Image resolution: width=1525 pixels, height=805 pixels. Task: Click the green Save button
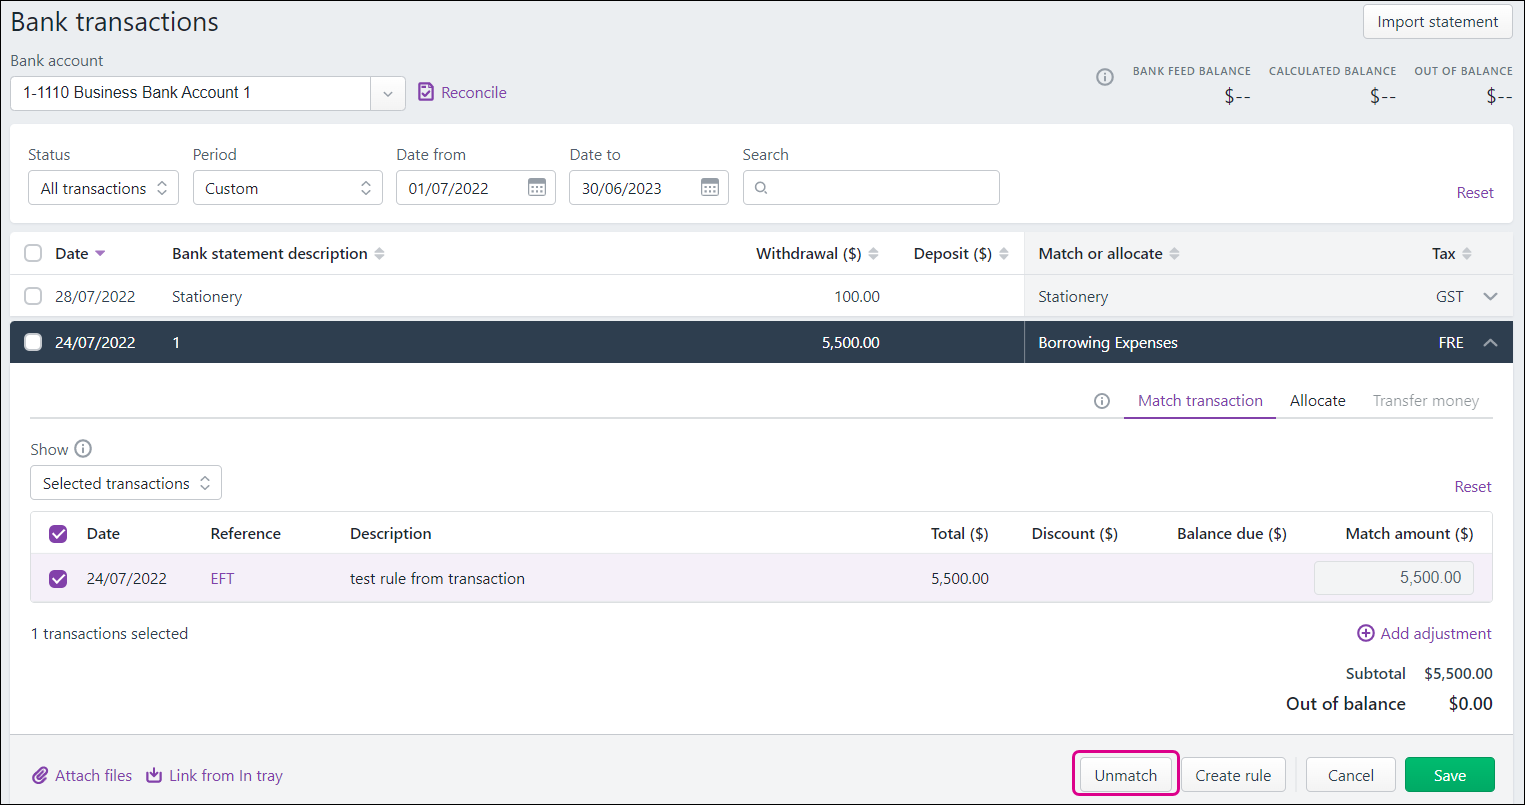[1450, 775]
